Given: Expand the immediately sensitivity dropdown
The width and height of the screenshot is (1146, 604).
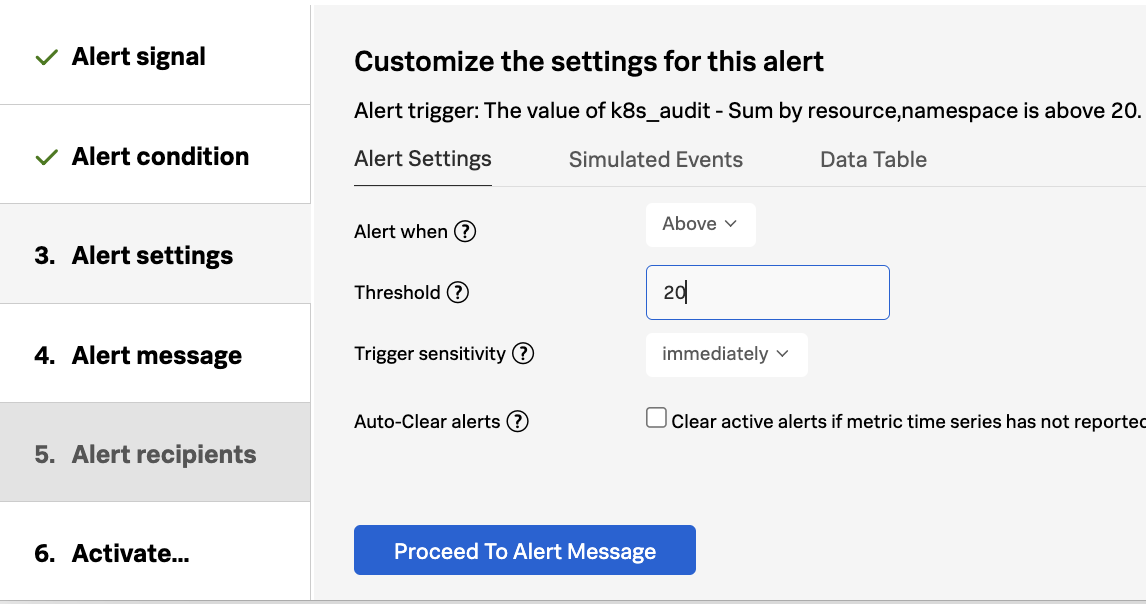Looking at the screenshot, I should click(x=726, y=354).
